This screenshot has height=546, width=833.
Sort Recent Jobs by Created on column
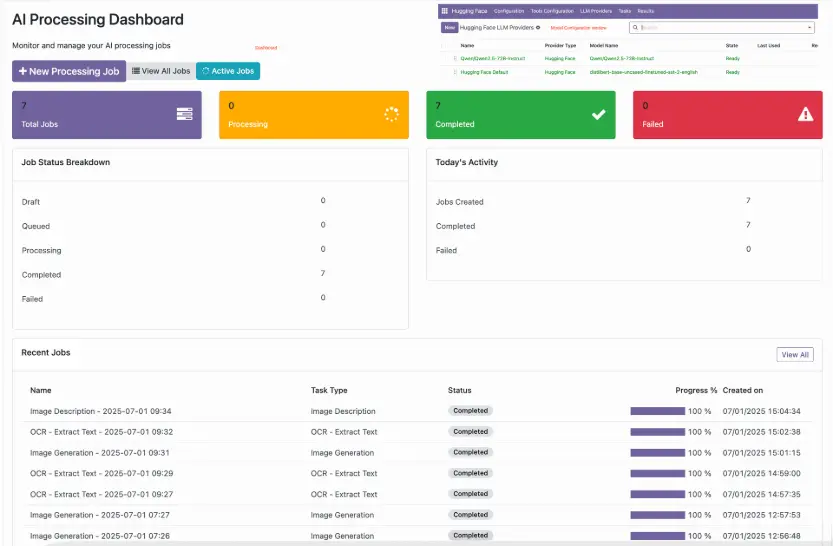coord(743,390)
